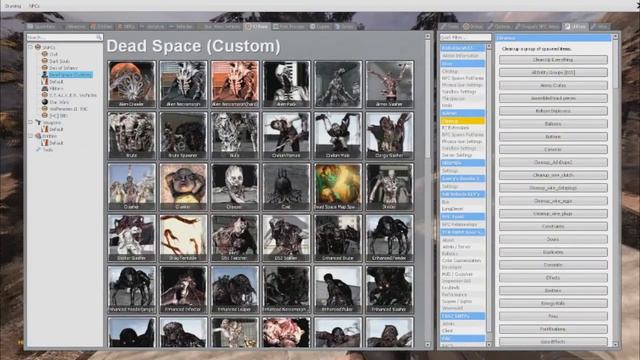Spawn the Enhanced Infector NPC

[x=183, y=290]
